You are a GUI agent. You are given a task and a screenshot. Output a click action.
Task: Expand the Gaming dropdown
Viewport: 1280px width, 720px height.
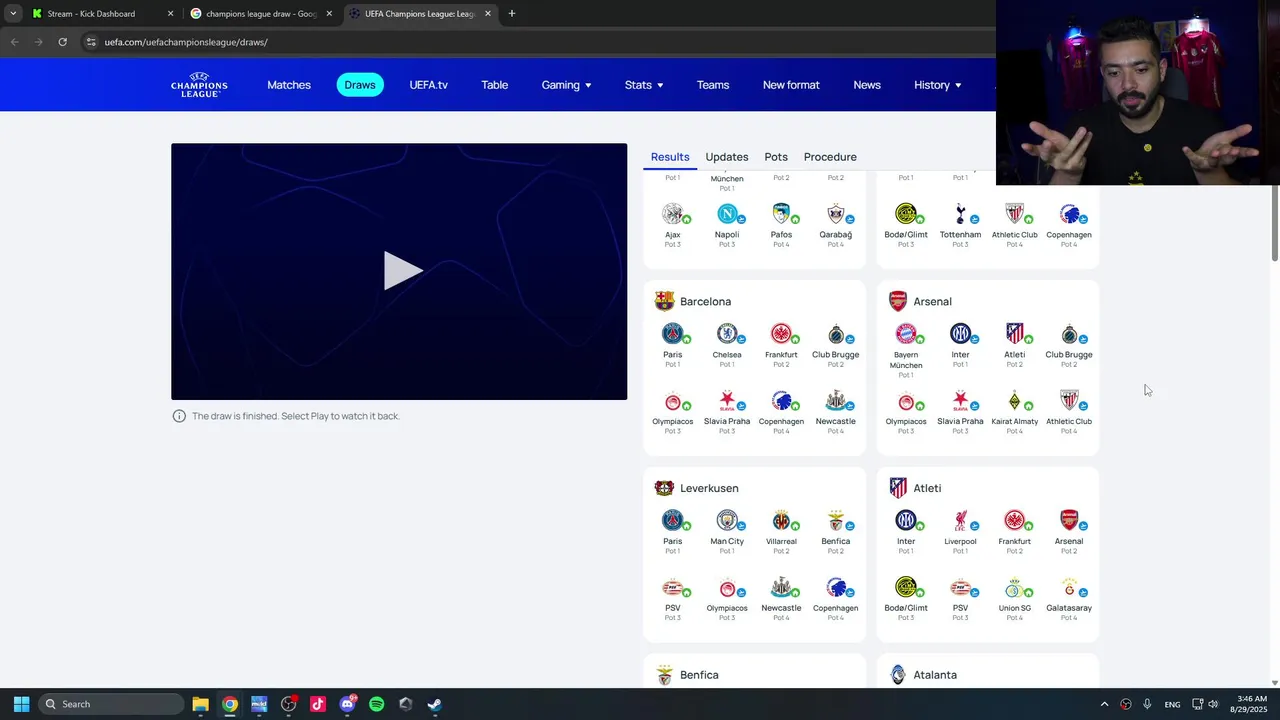(566, 85)
